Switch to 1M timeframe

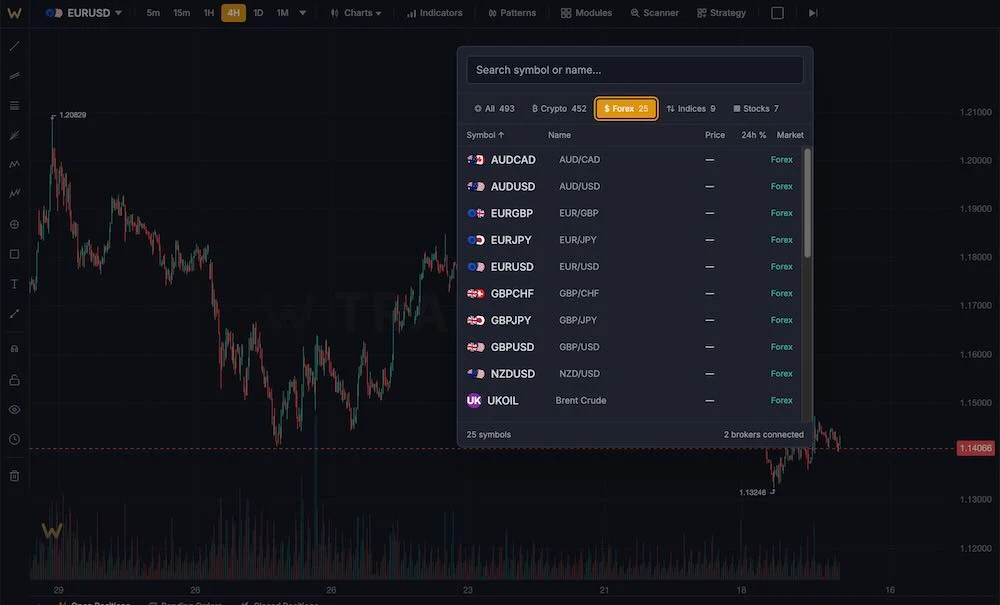[283, 13]
